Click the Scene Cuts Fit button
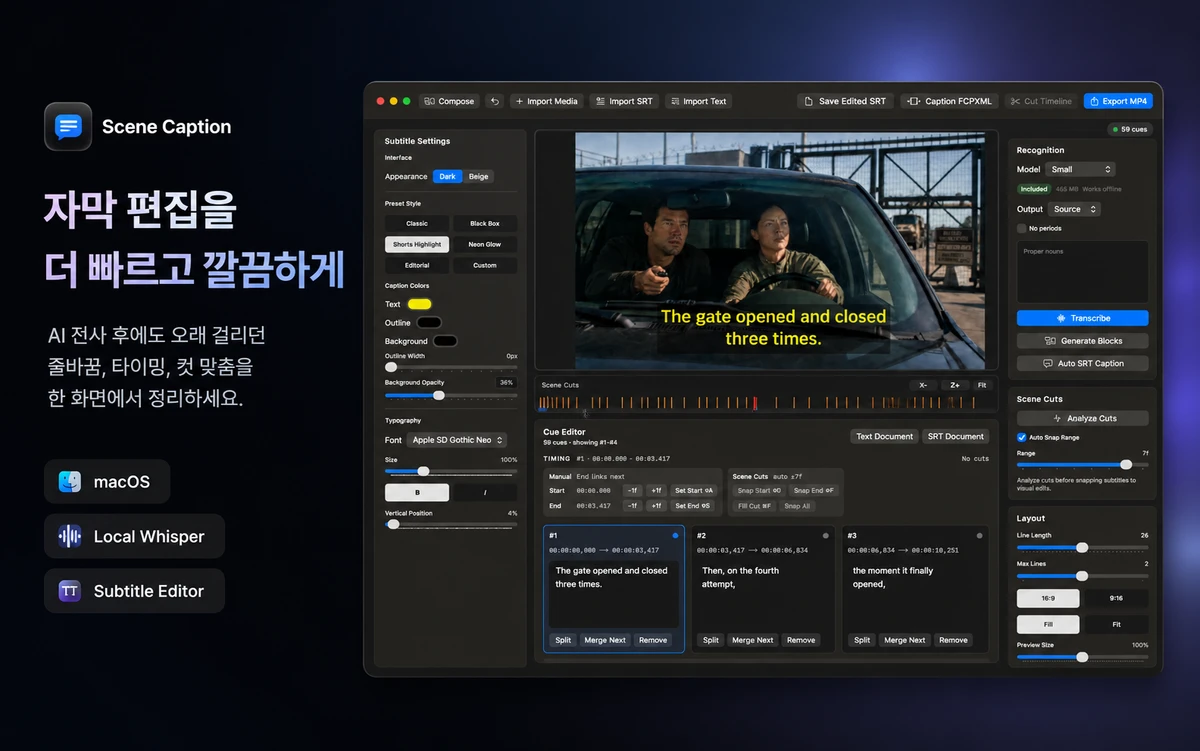The height and width of the screenshot is (751, 1200). [x=982, y=384]
